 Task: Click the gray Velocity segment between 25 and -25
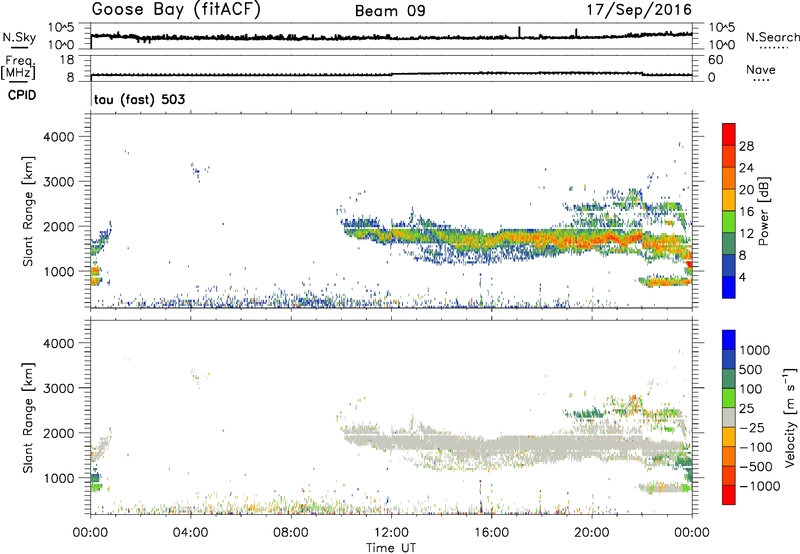[x=729, y=417]
